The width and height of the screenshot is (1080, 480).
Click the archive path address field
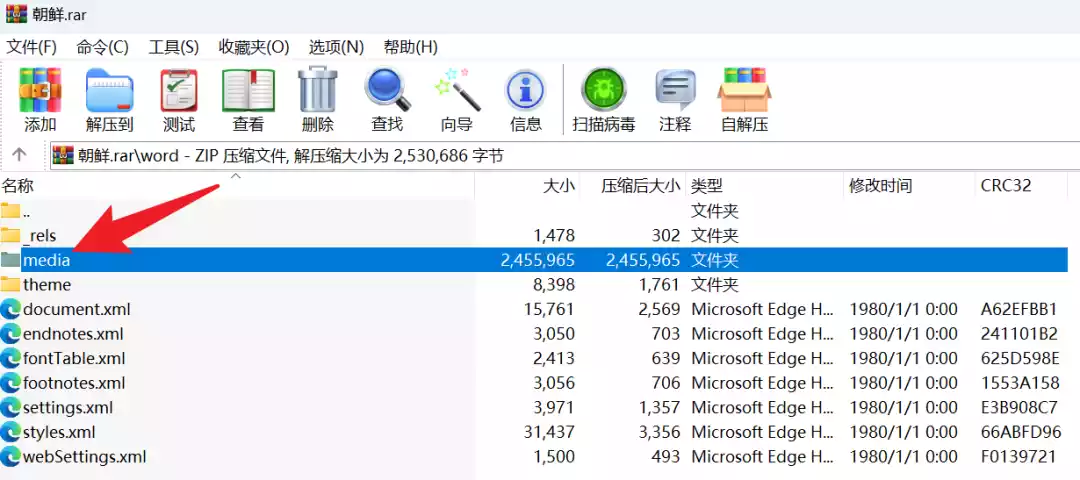point(560,155)
